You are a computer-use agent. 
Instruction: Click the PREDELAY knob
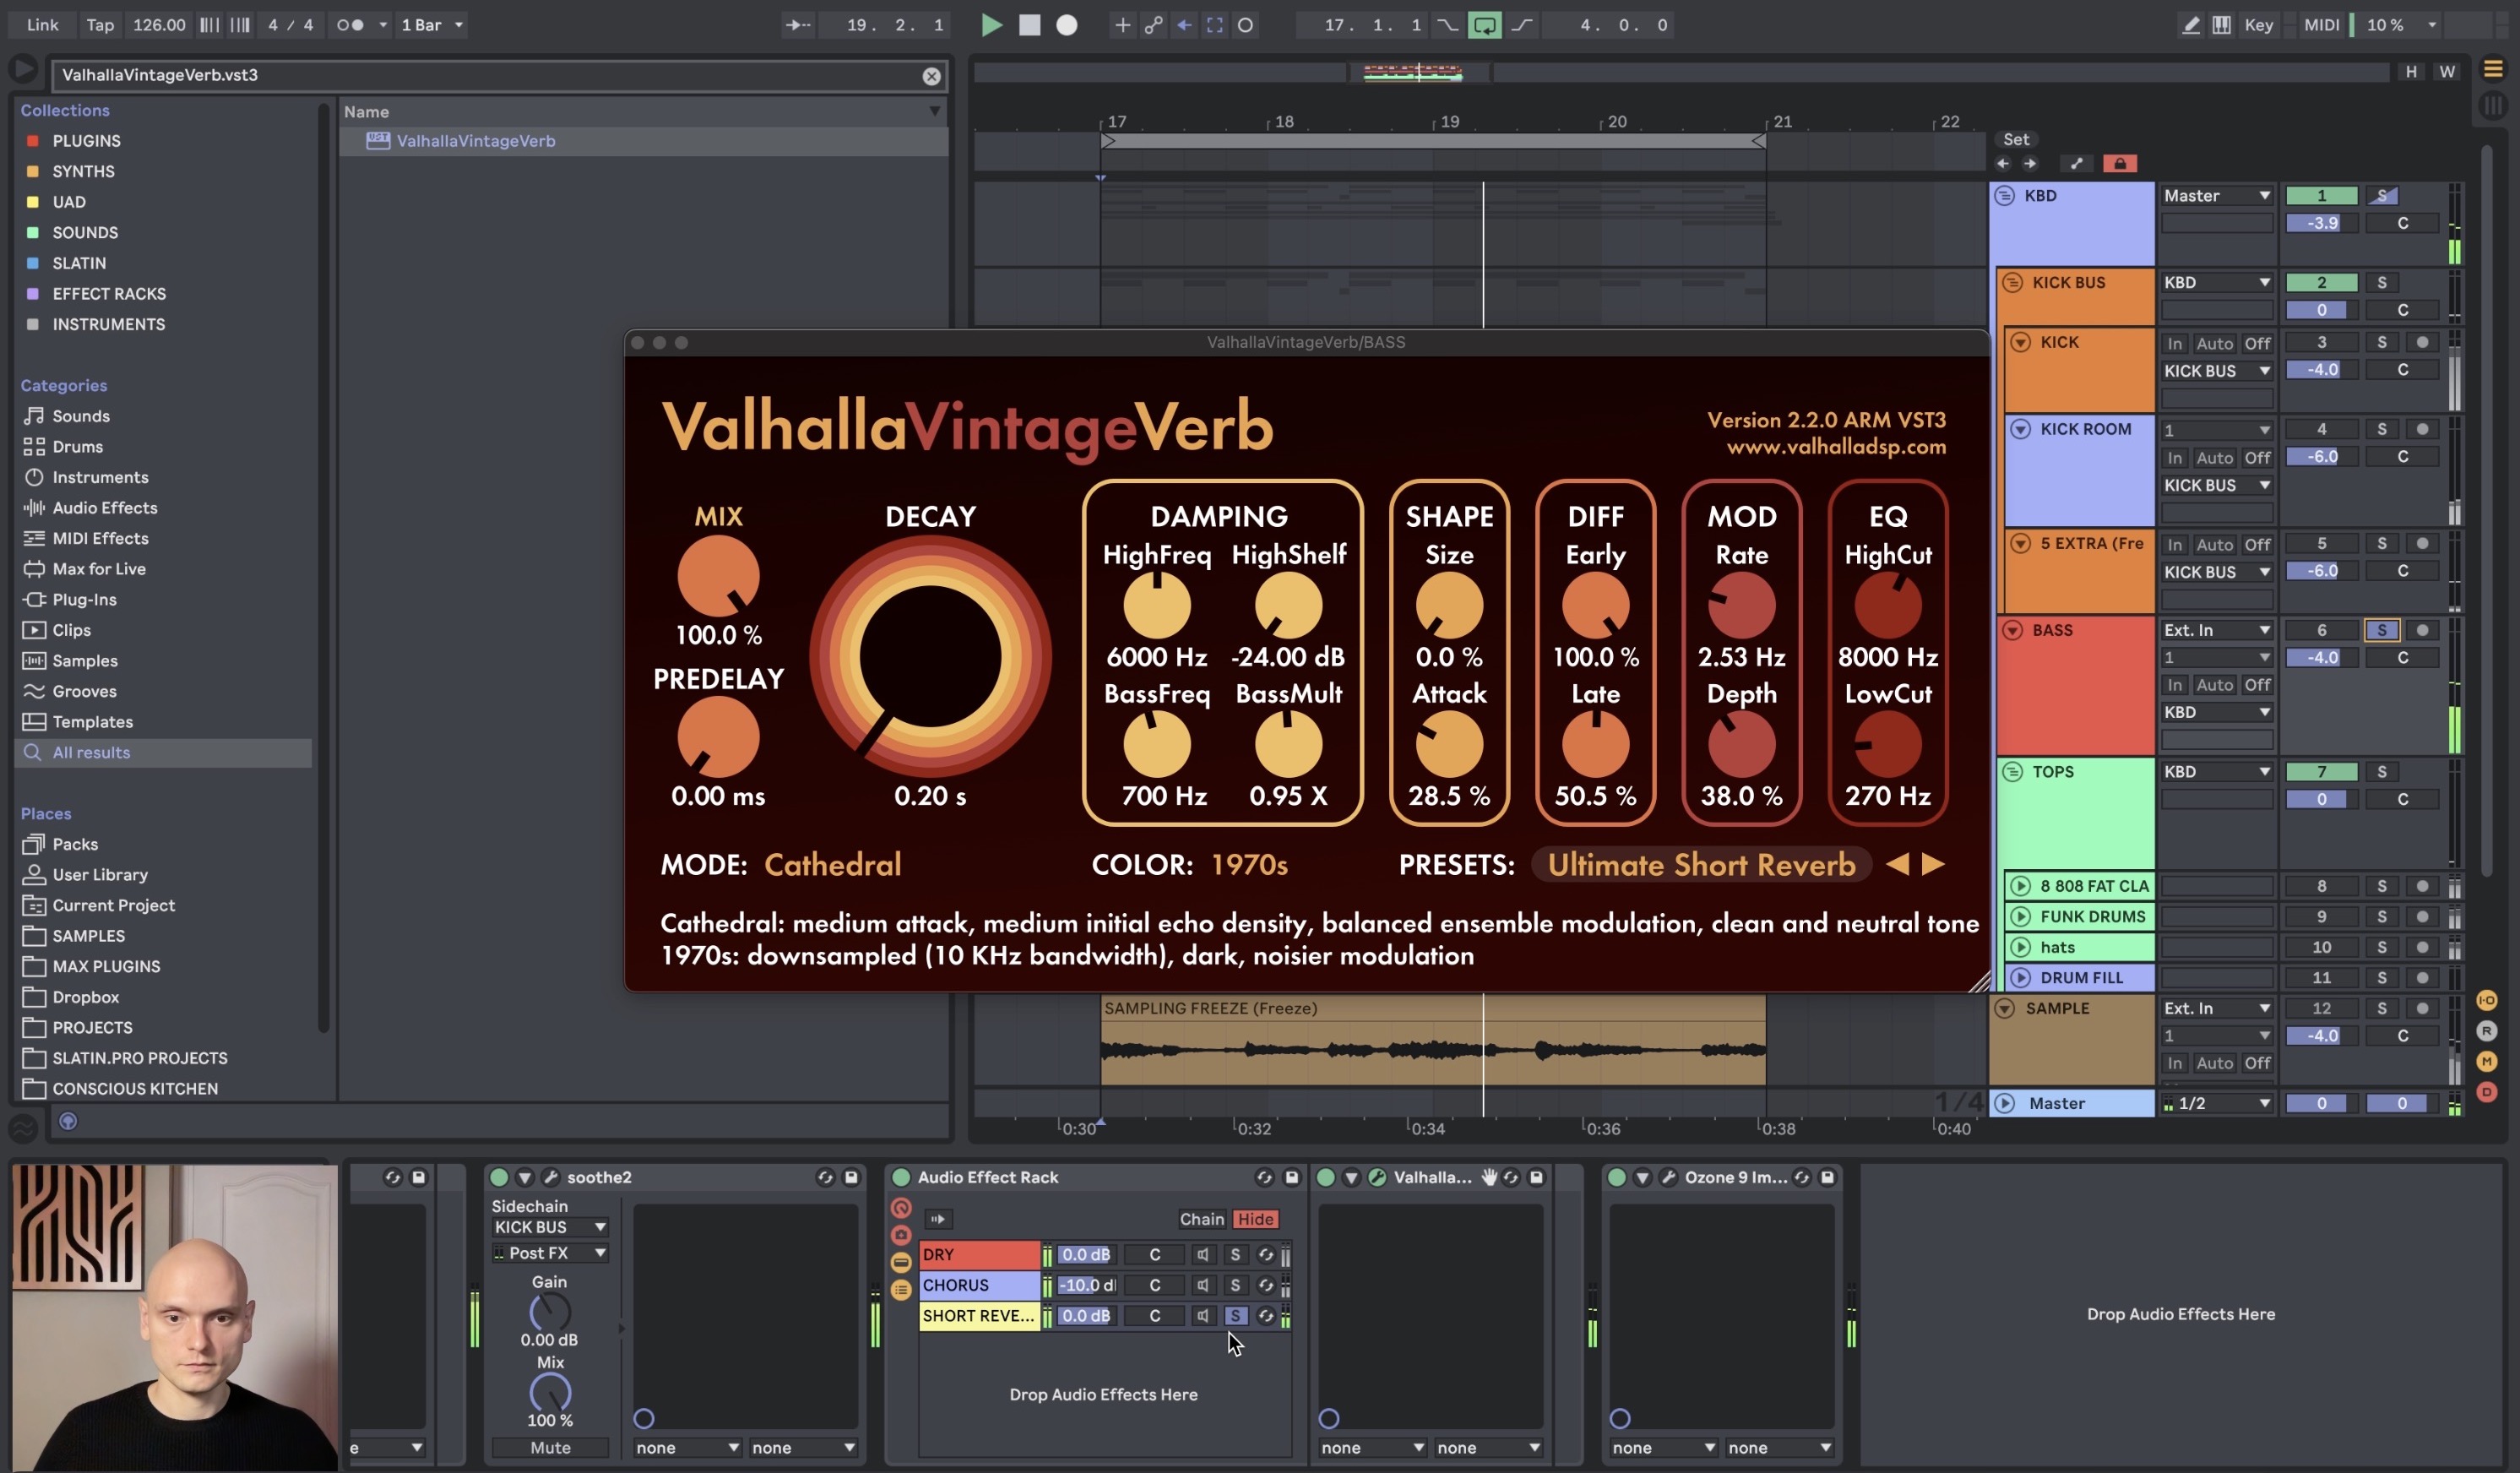pos(718,737)
